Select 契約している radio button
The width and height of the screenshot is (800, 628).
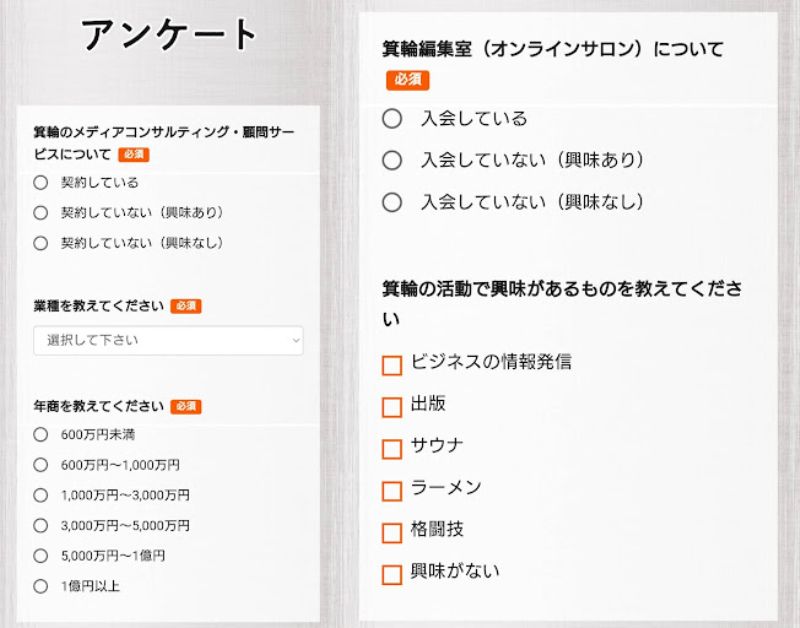tap(41, 183)
